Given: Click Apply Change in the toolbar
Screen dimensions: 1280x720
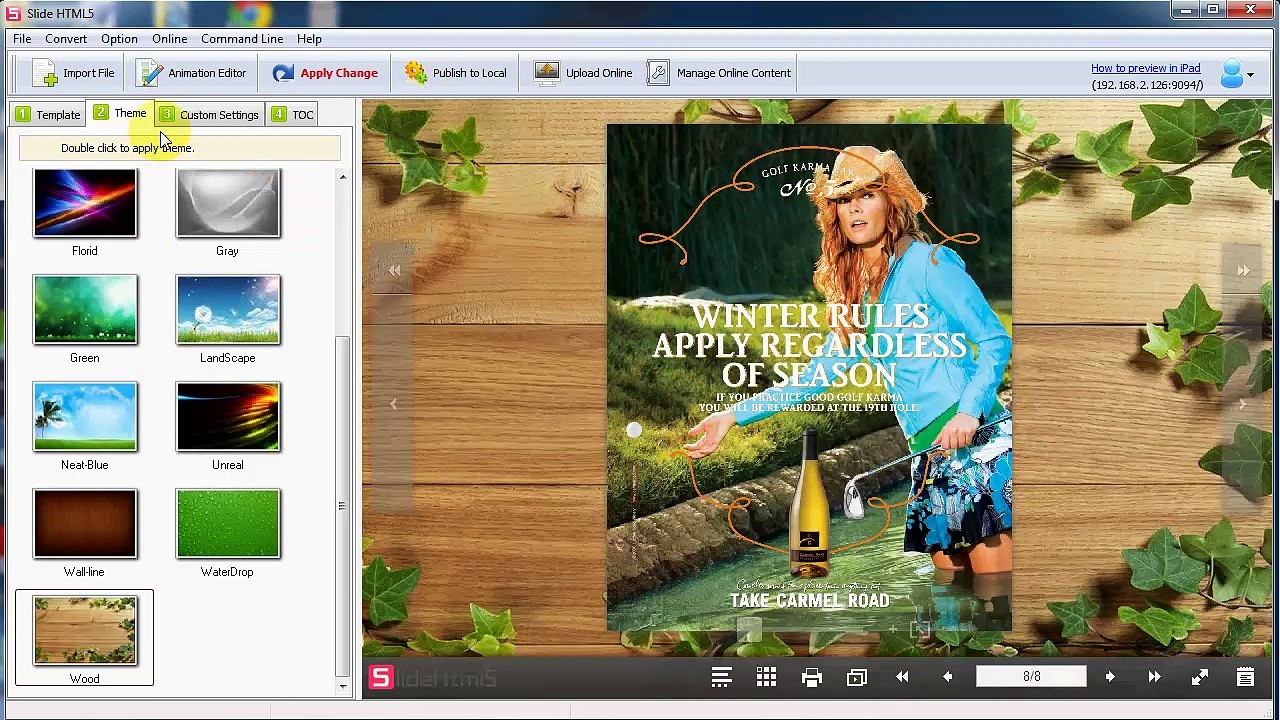Looking at the screenshot, I should click(x=325, y=73).
